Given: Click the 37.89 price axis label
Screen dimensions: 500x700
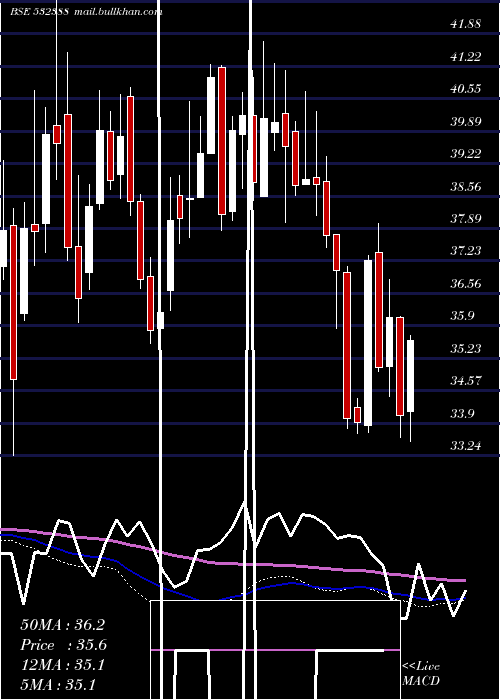Looking at the screenshot, I should (x=466, y=218).
